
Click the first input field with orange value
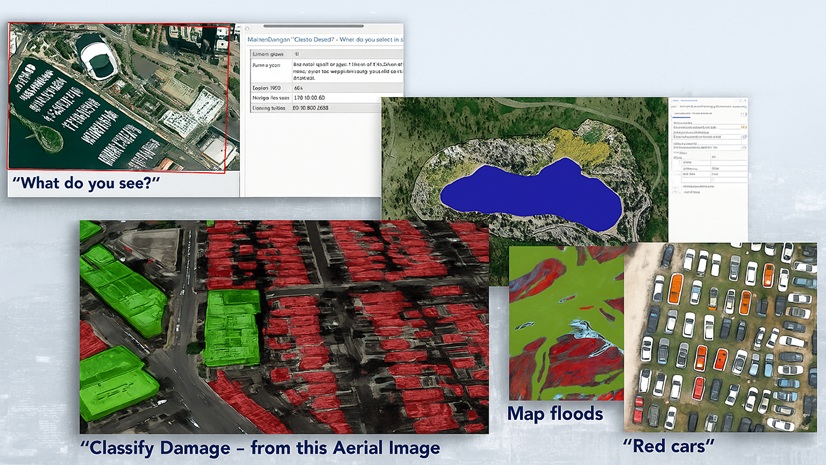tap(710, 127)
